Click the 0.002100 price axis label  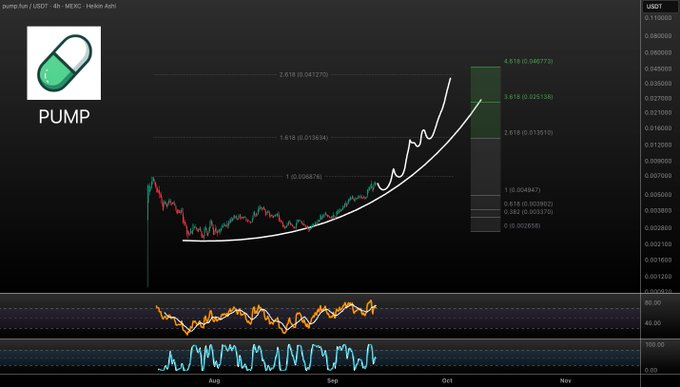[x=658, y=244]
